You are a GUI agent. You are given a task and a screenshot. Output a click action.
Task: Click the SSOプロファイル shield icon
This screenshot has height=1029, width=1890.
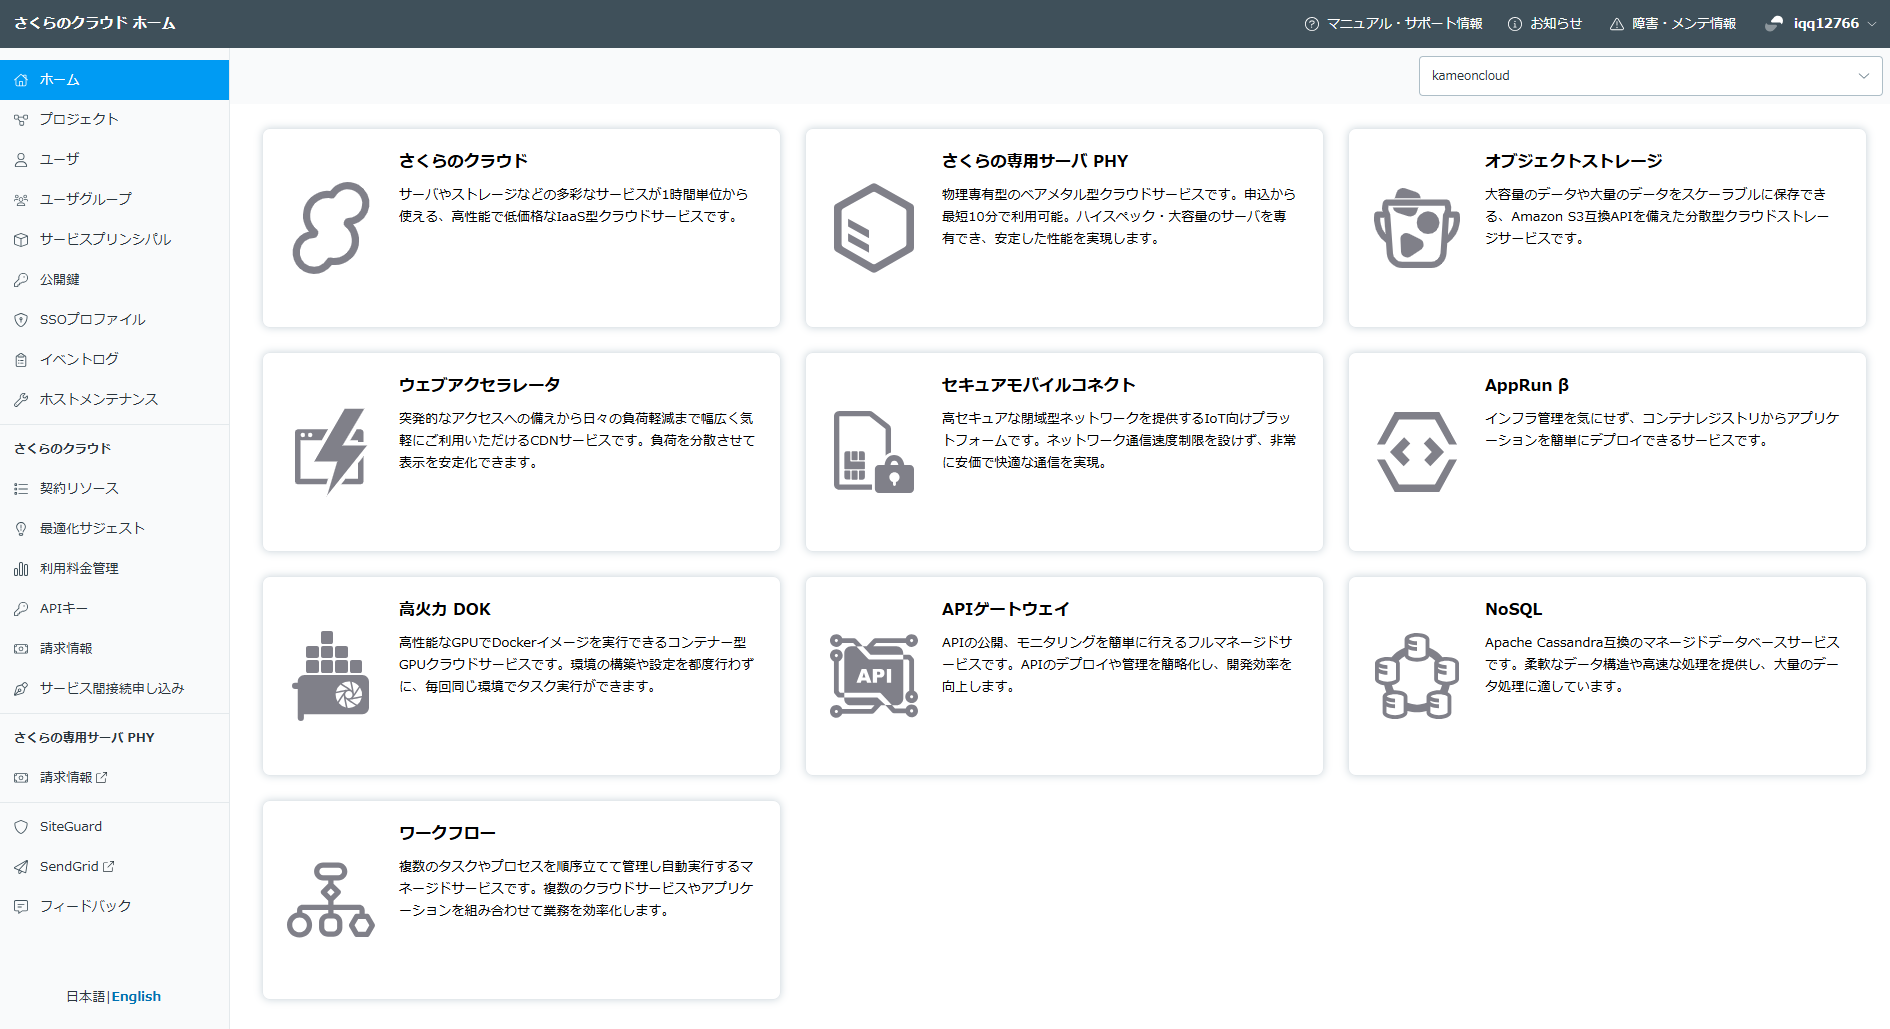[21, 320]
